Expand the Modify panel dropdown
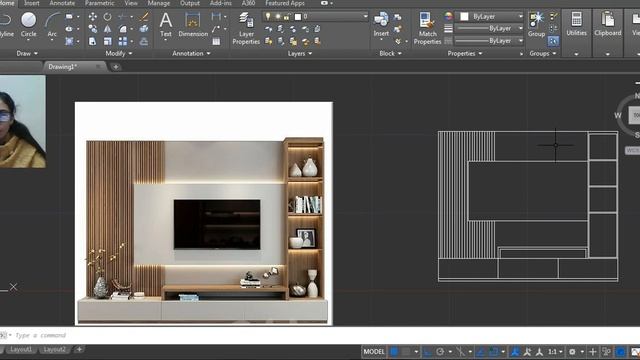 coord(119,53)
